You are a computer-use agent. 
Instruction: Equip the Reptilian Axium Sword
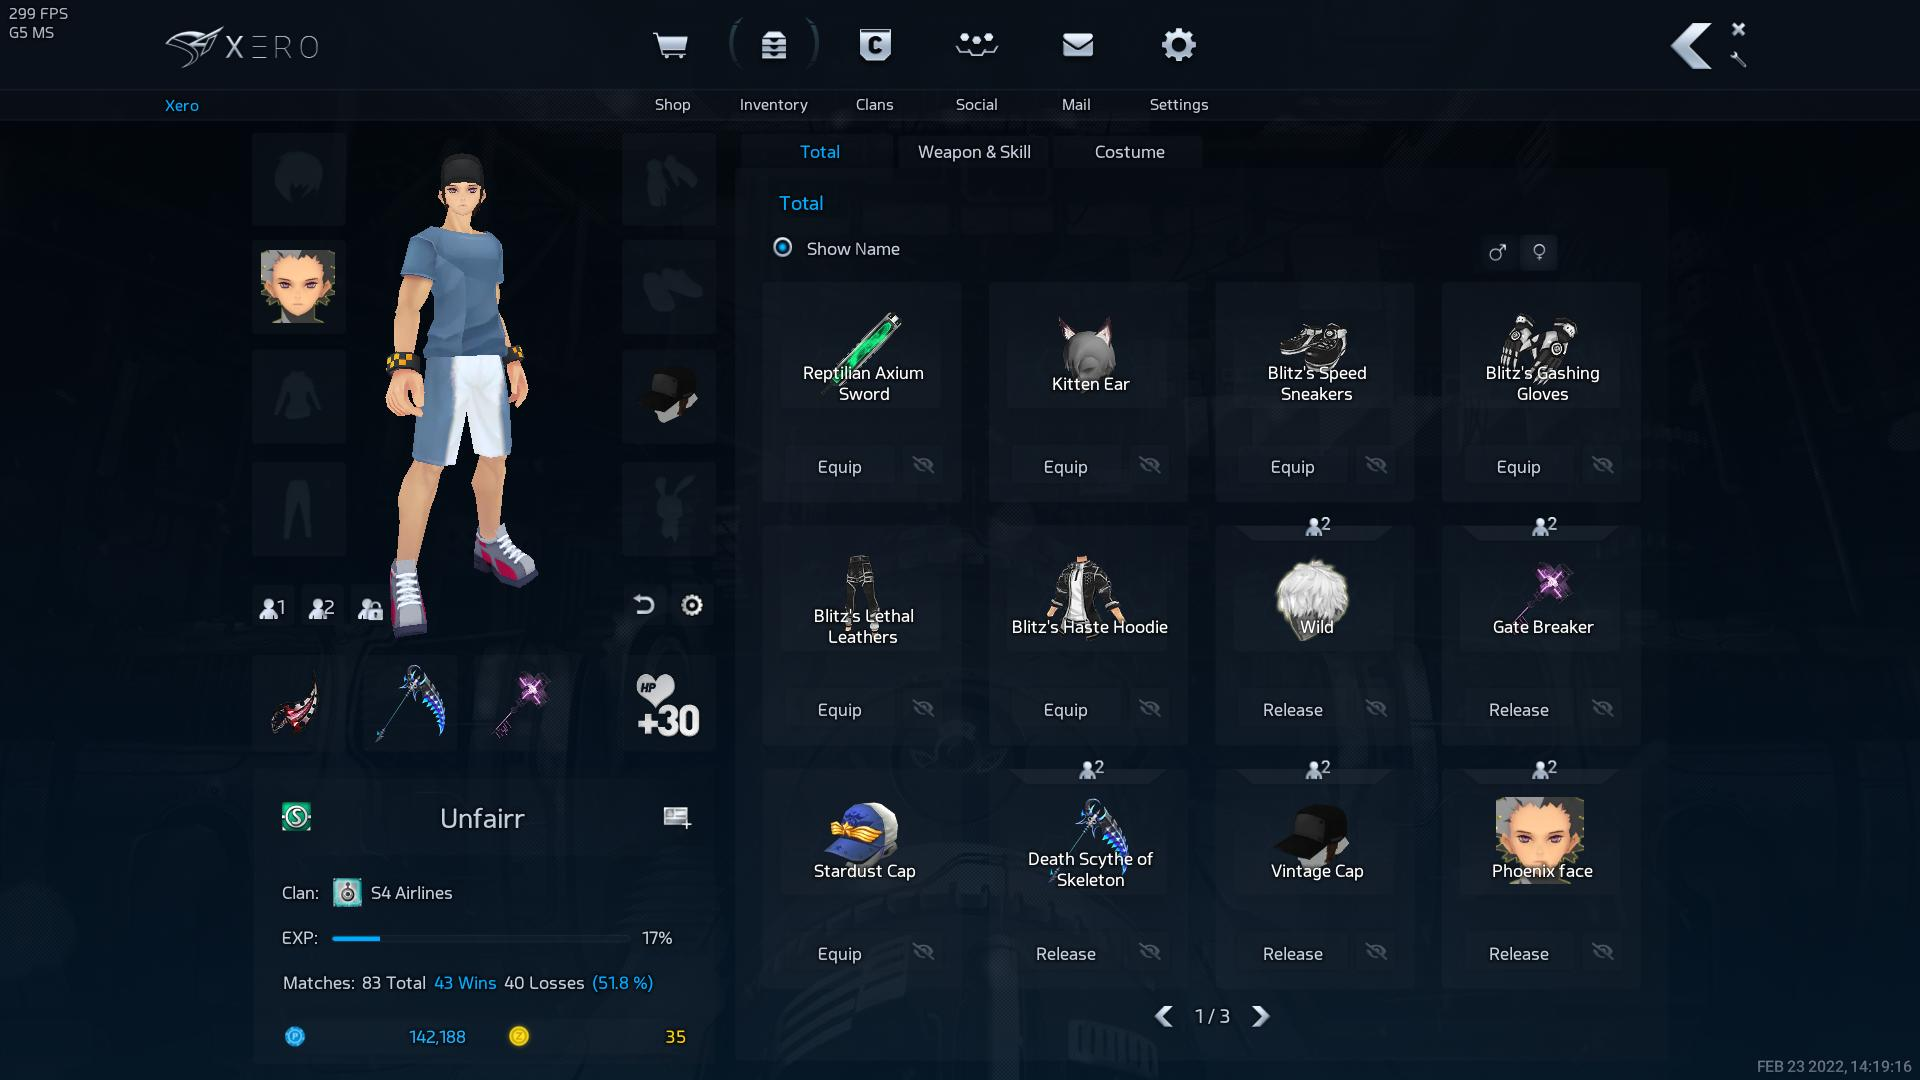[x=839, y=467]
